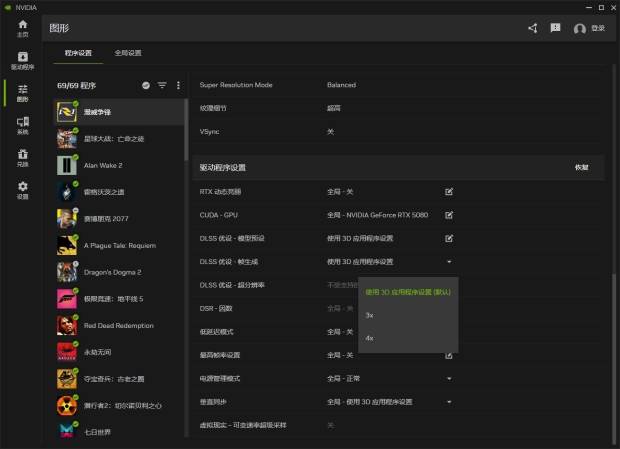The height and width of the screenshot is (449, 620).
Task: Click the 全局 - NVIDIA GeForce RTX 5080 value
Action: [378, 215]
